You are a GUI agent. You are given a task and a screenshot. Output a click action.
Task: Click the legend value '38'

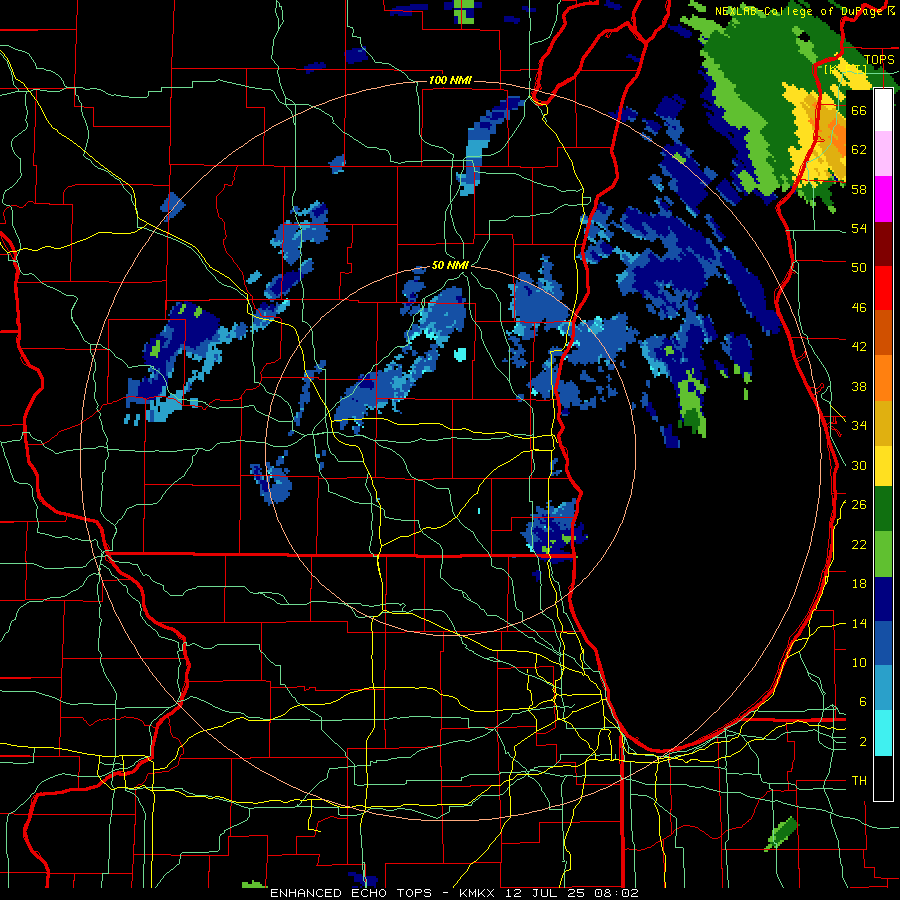(x=859, y=386)
